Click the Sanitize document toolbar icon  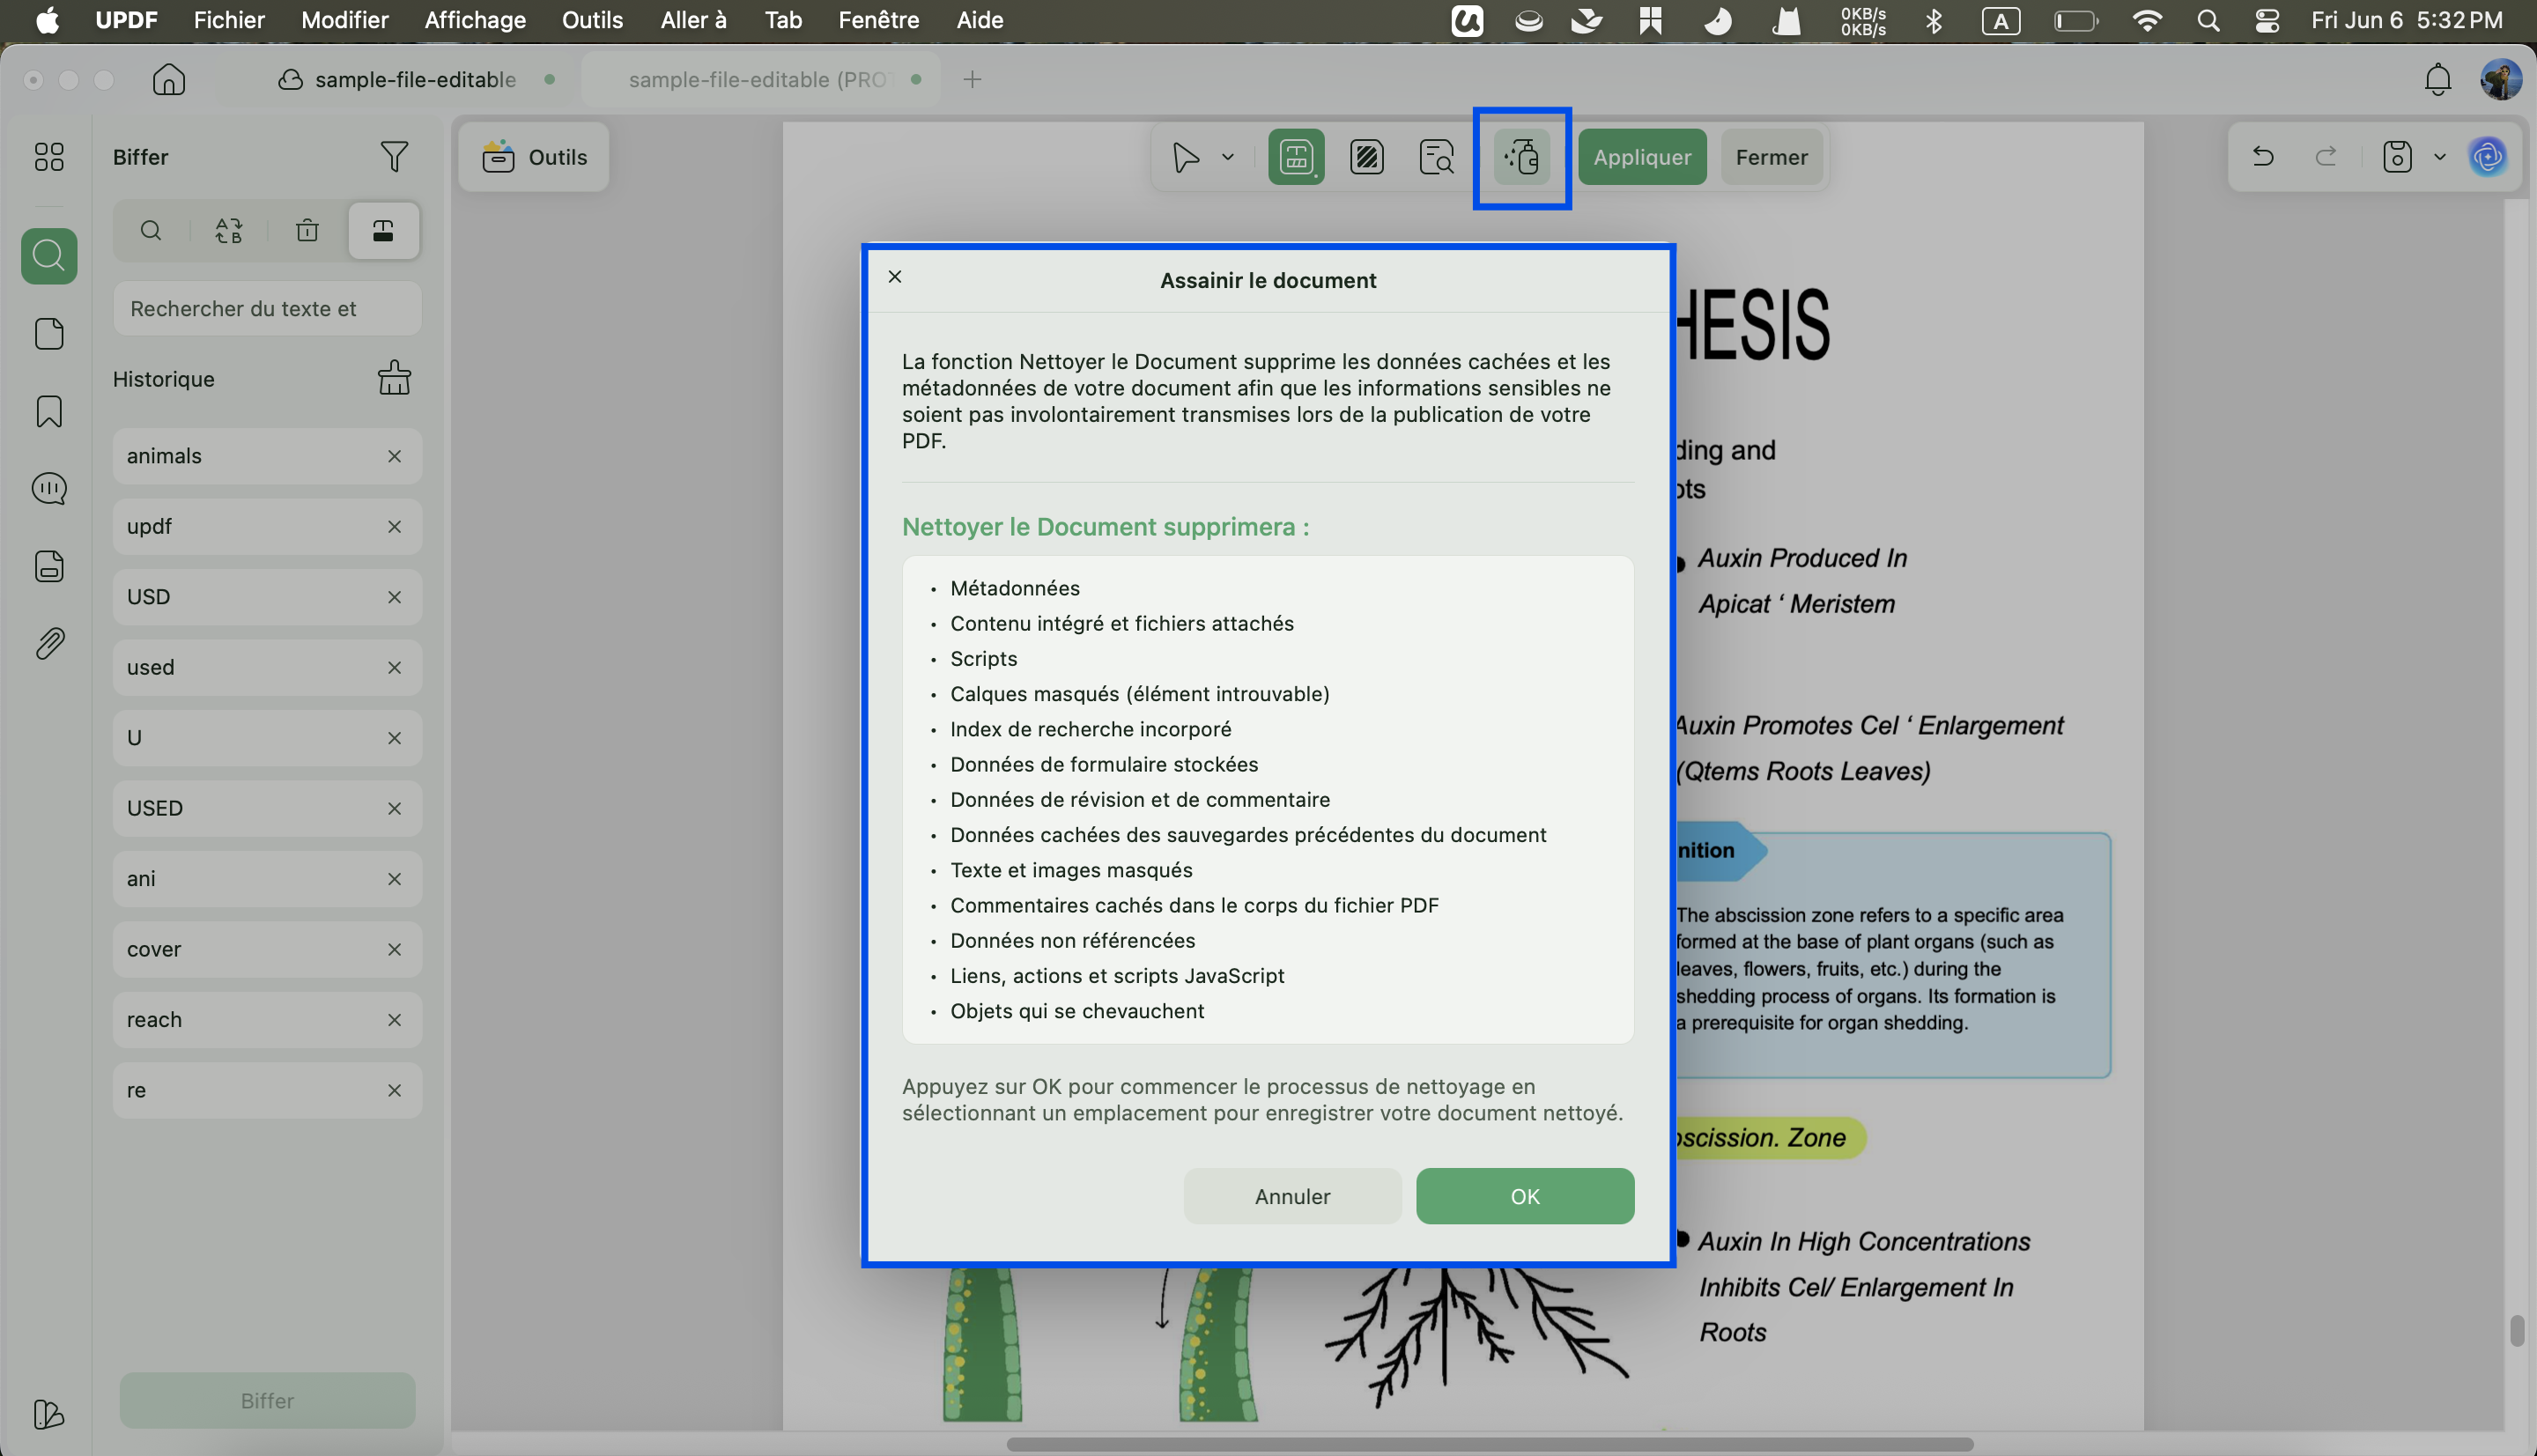pyautogui.click(x=1522, y=157)
